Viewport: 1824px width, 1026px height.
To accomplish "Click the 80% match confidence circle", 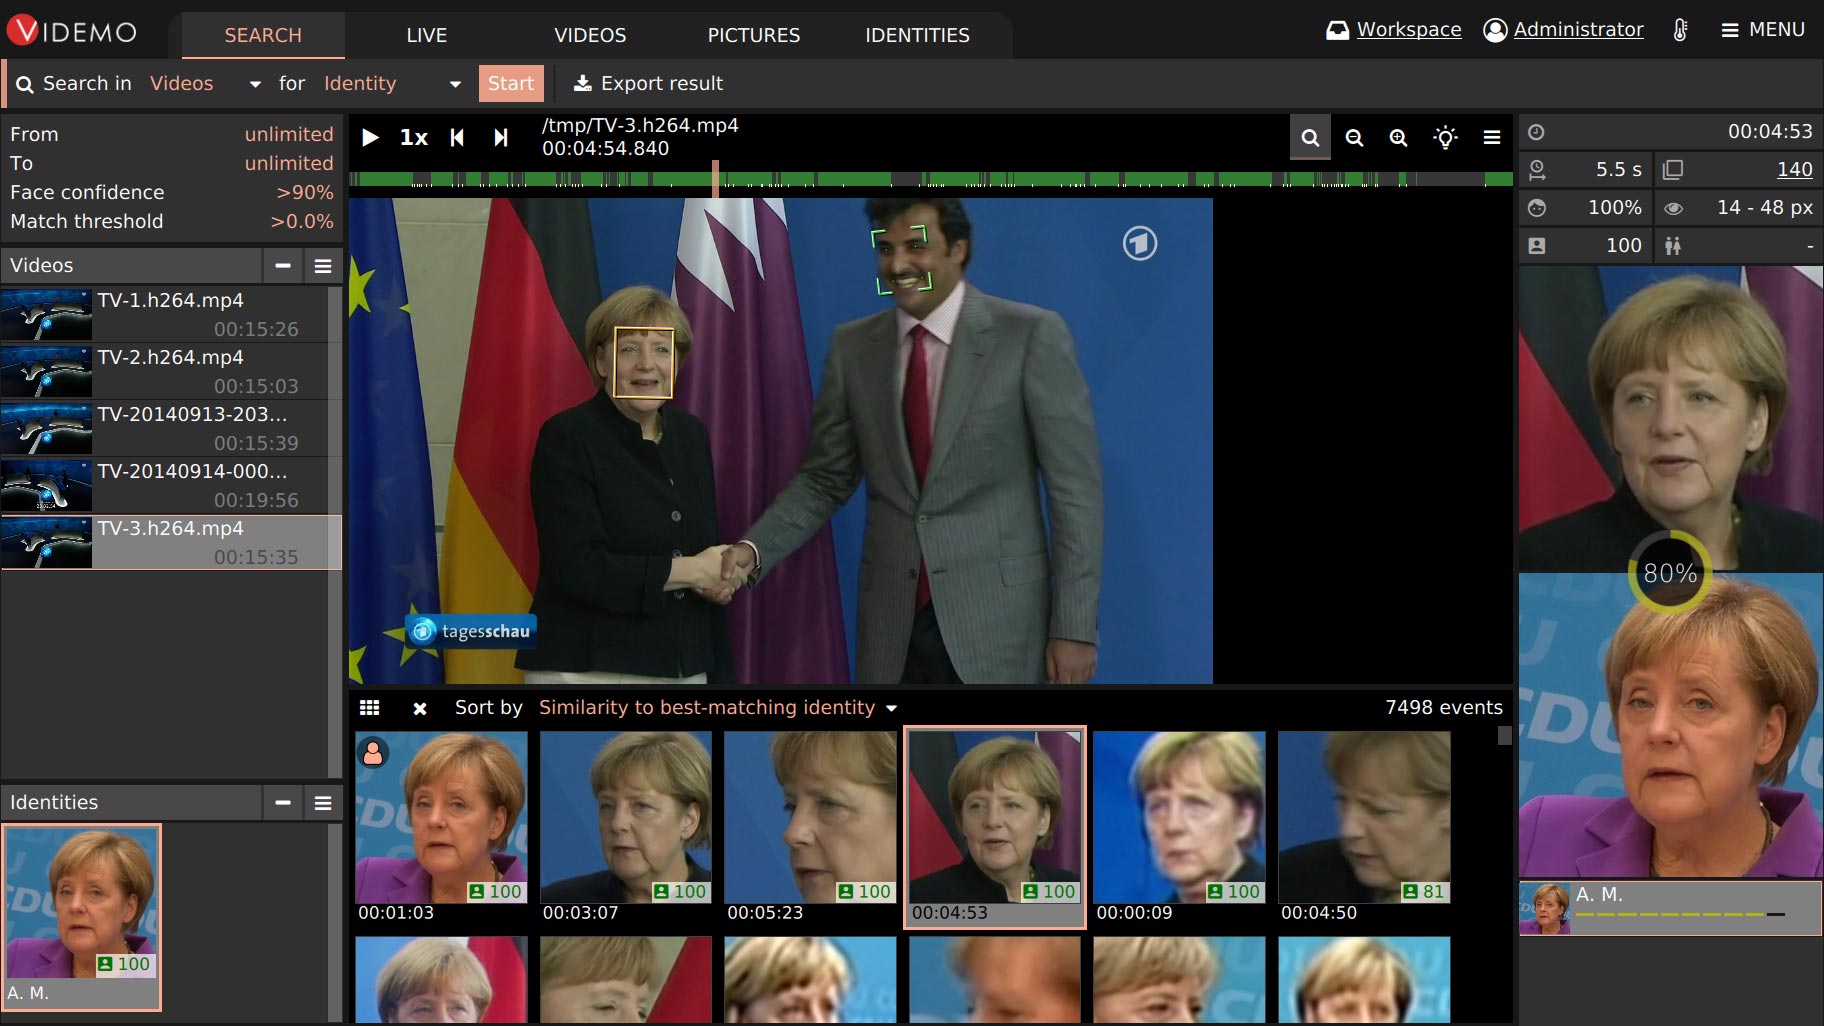I will 1670,573.
